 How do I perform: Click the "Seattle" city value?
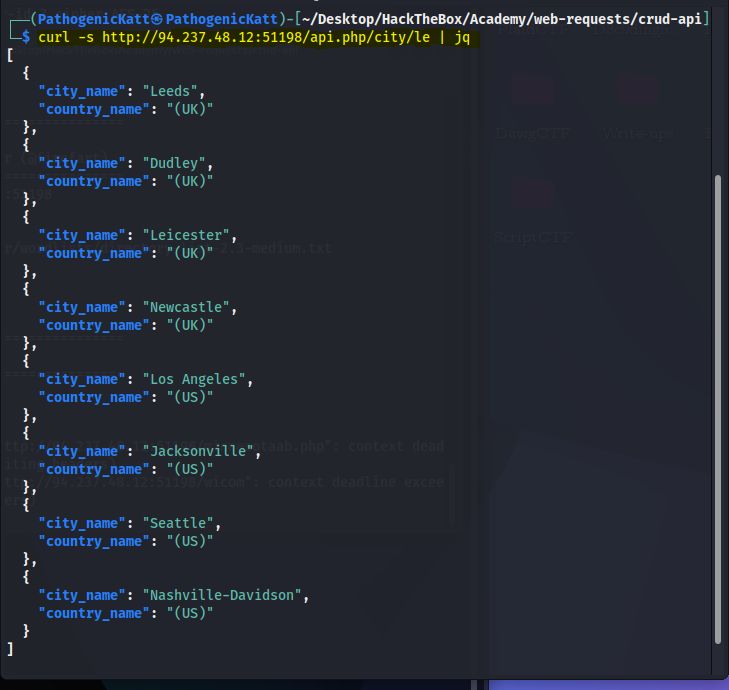click(178, 523)
